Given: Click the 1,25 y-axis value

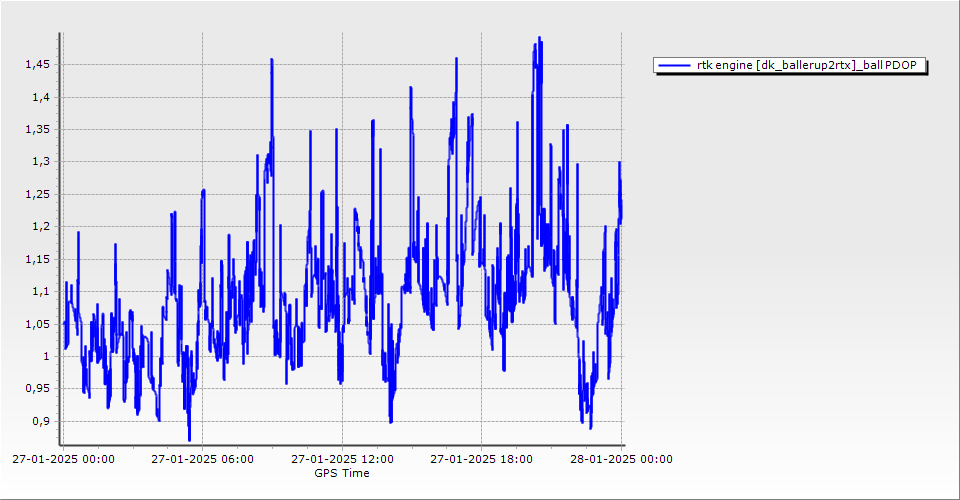Looking at the screenshot, I should [37, 195].
